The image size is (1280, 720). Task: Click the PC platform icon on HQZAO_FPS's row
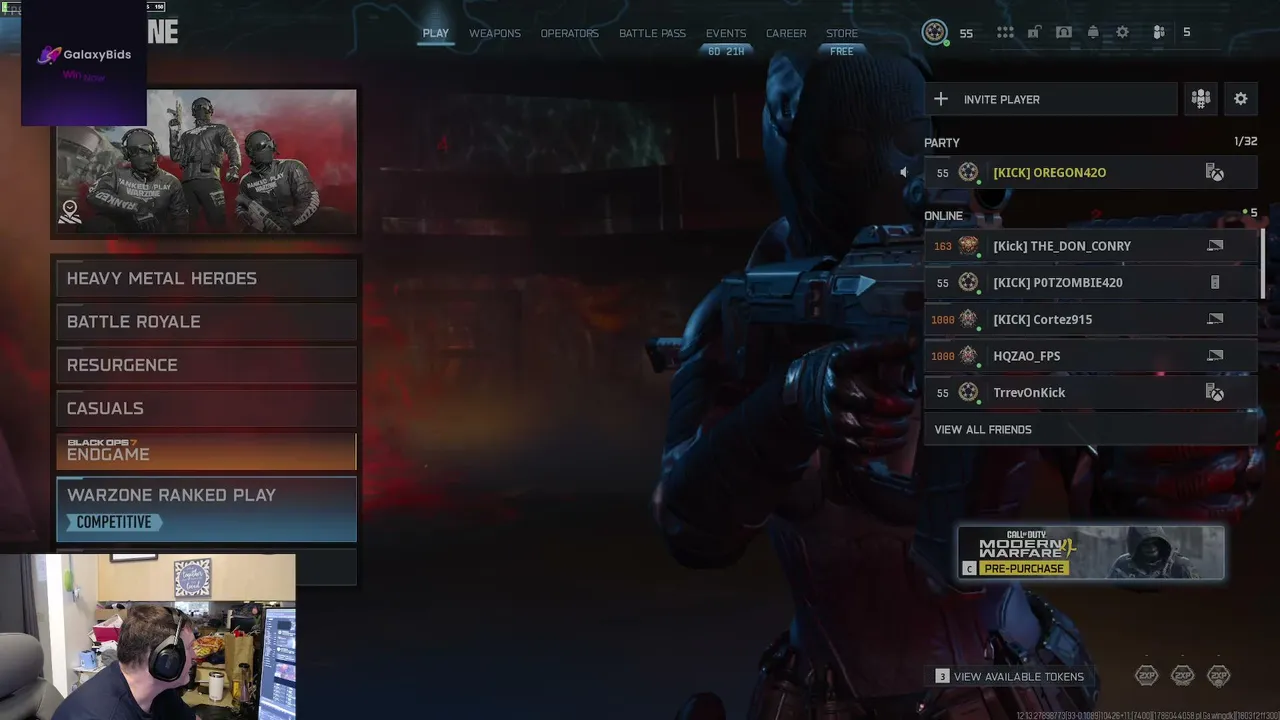click(x=1215, y=356)
